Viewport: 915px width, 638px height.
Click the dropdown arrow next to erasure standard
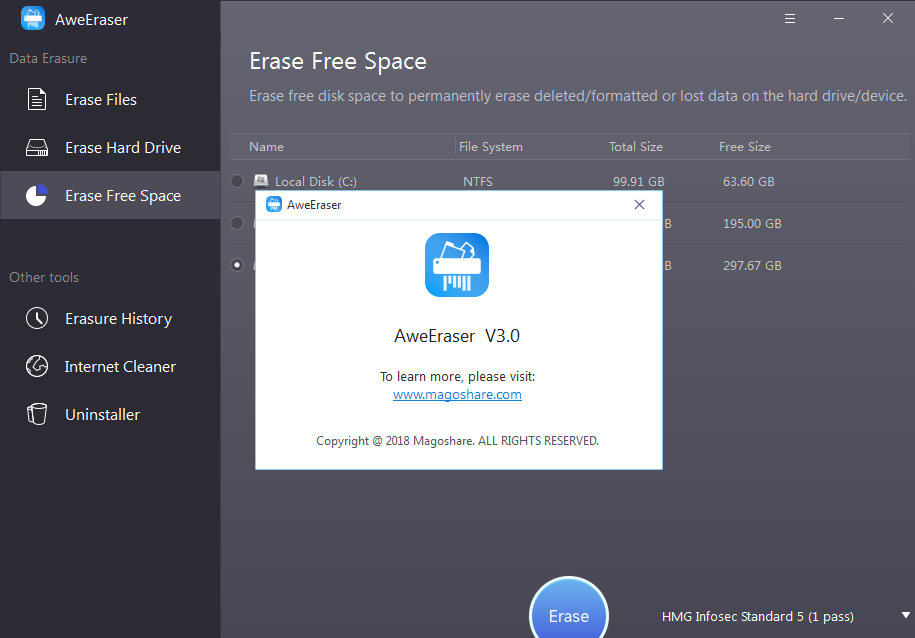click(x=906, y=615)
